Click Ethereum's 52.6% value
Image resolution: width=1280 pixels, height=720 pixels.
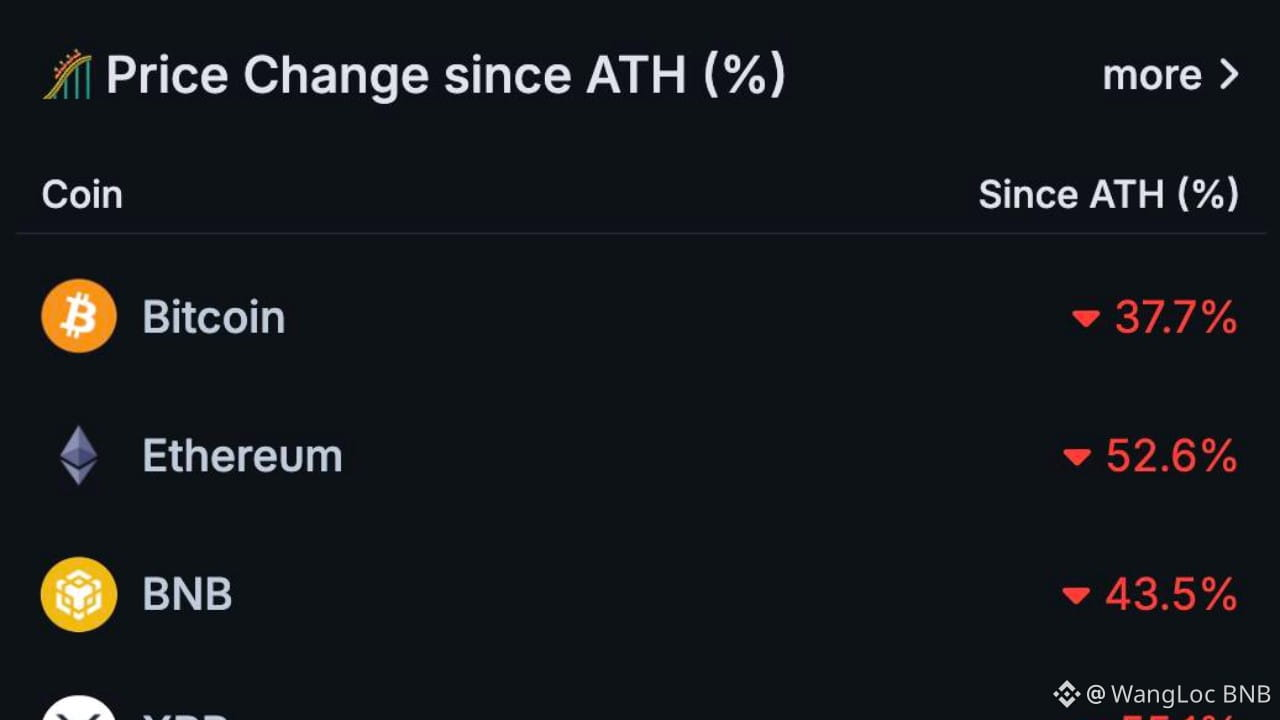point(1171,457)
